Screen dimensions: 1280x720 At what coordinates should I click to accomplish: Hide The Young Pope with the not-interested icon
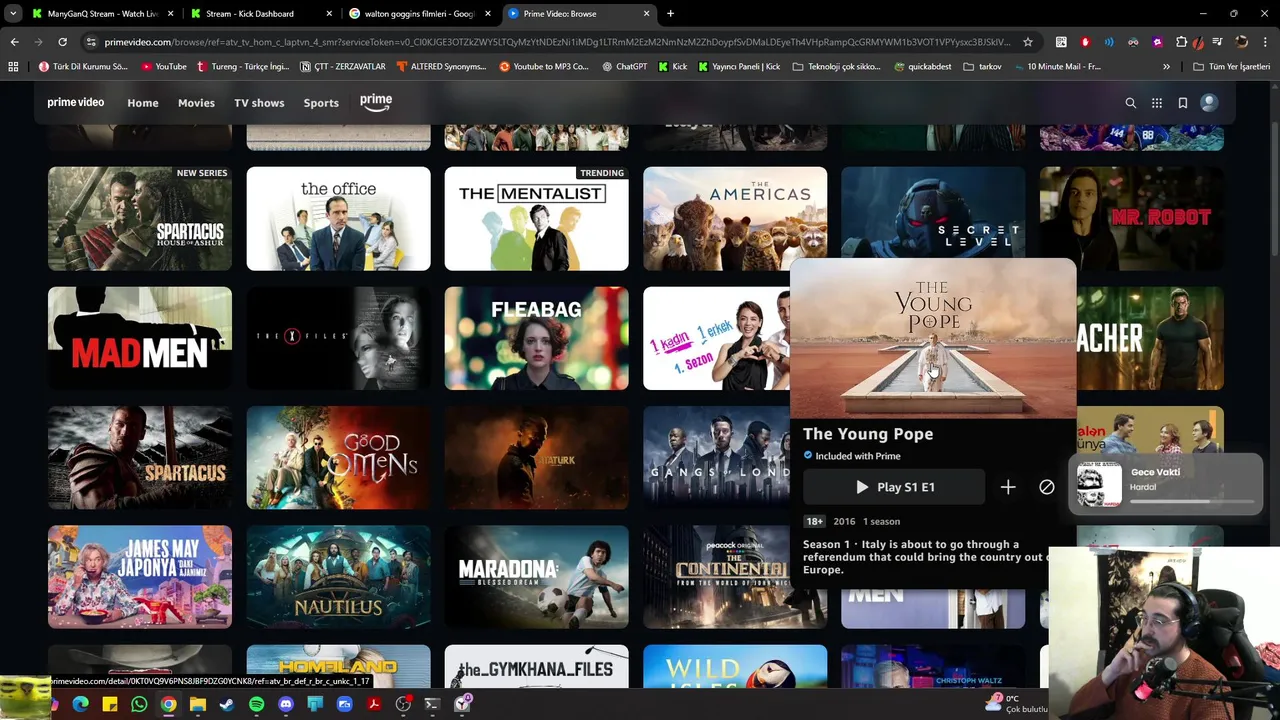(x=1047, y=487)
